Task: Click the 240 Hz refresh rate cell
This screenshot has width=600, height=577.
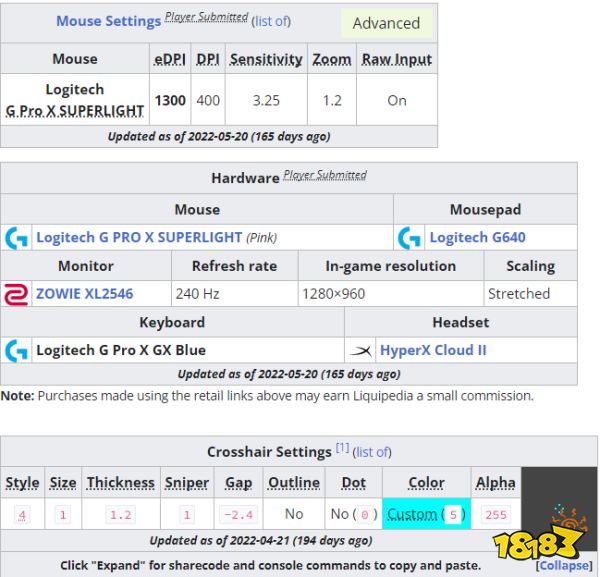Action: pyautogui.click(x=235, y=293)
